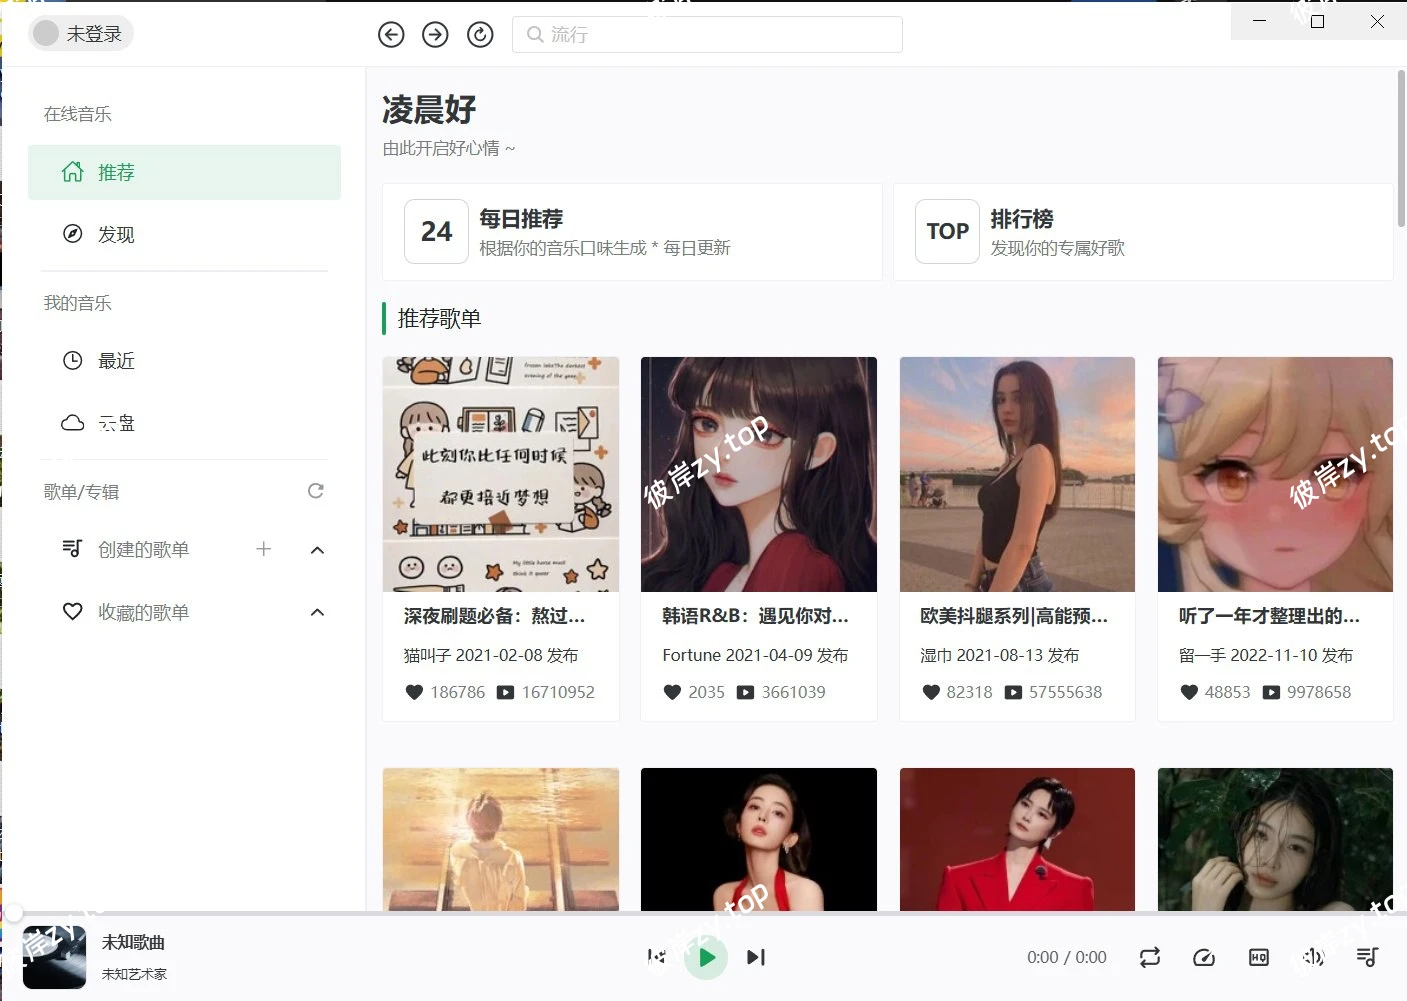Image resolution: width=1407 pixels, height=1001 pixels.
Task: Open the TOP 排行榜 ranking card
Action: point(1142,232)
